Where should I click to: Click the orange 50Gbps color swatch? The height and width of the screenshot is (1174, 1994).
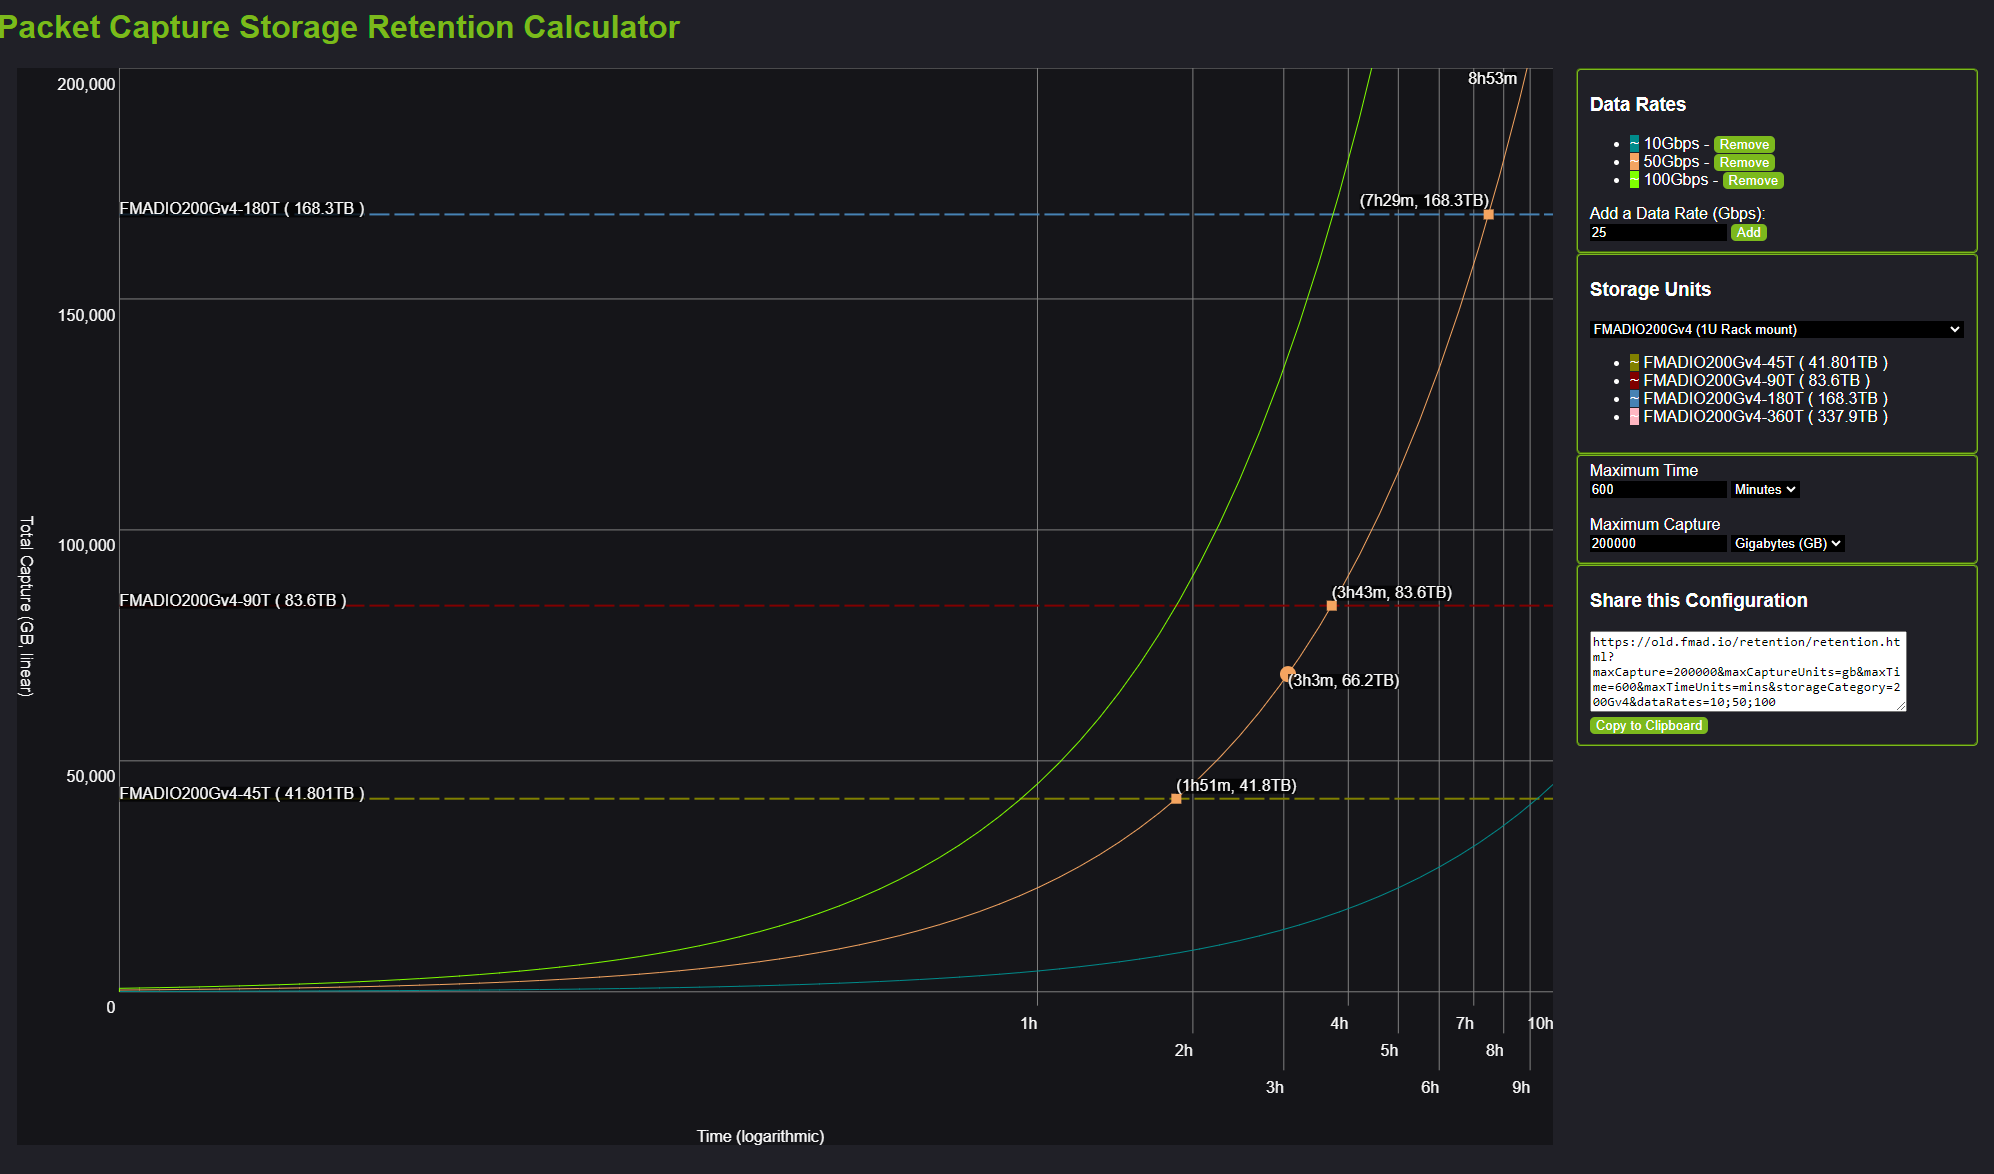click(x=1634, y=162)
